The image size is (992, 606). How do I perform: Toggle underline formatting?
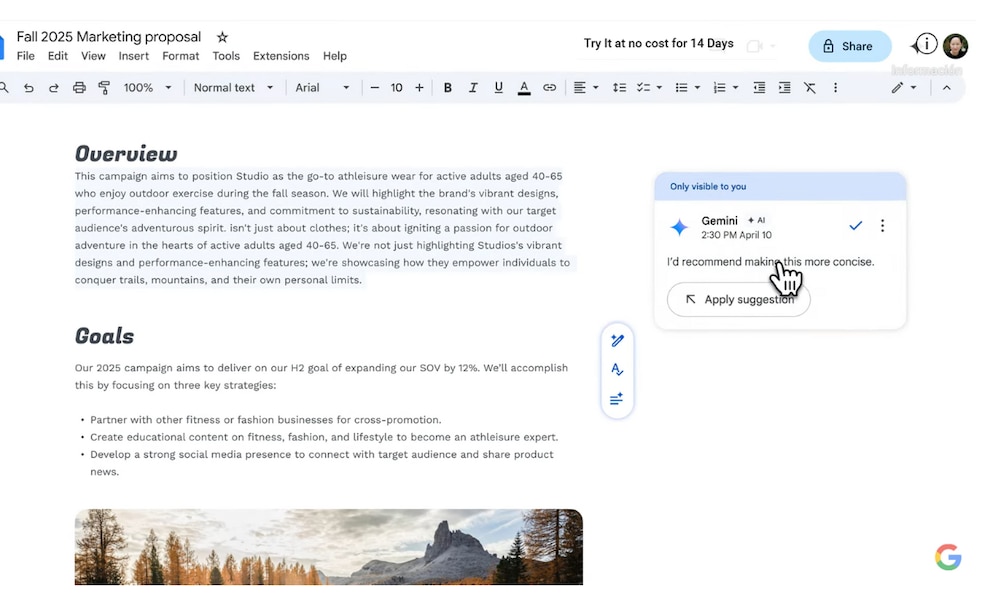(x=499, y=88)
